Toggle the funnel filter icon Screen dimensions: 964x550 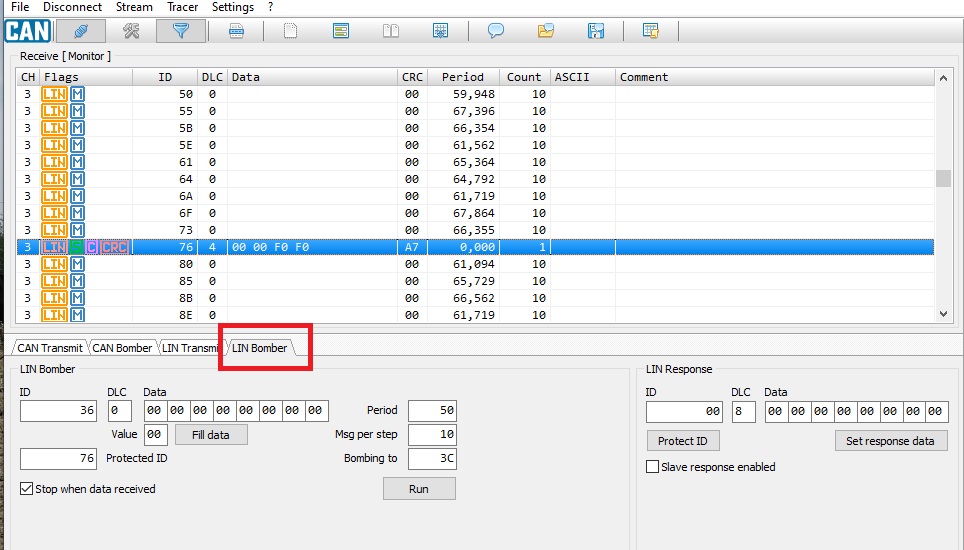tap(181, 30)
